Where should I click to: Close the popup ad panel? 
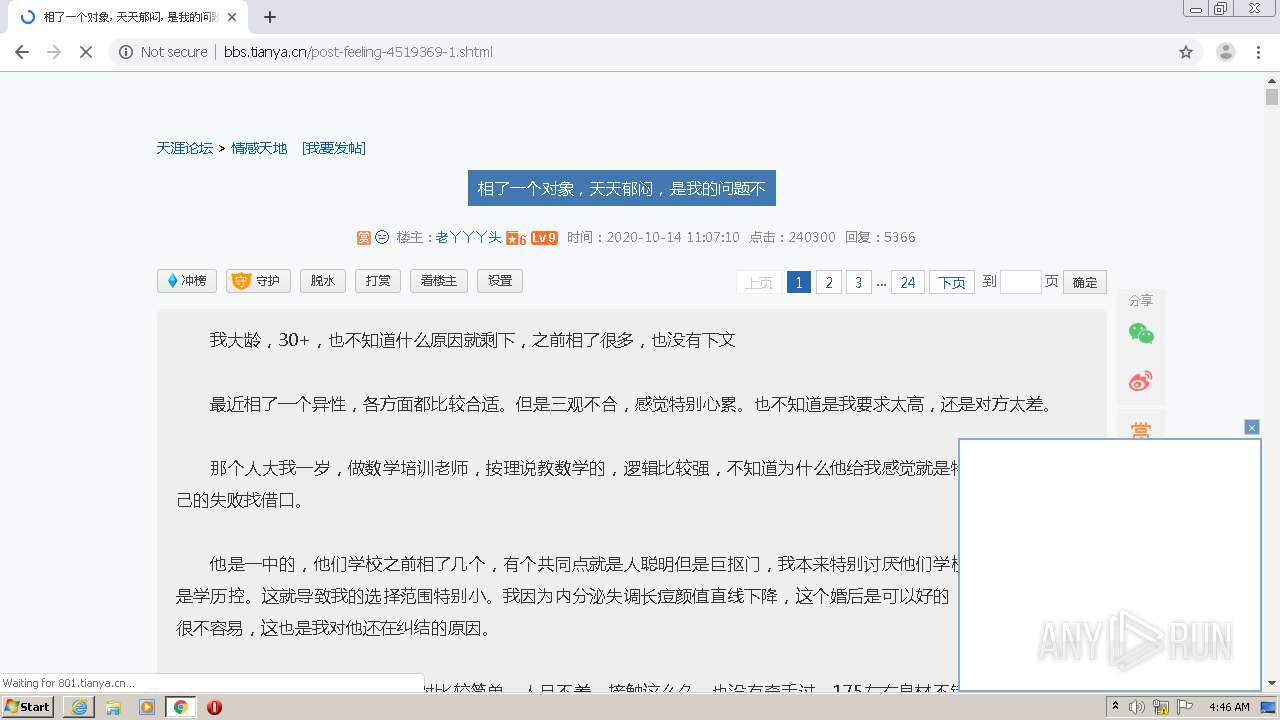(1252, 427)
